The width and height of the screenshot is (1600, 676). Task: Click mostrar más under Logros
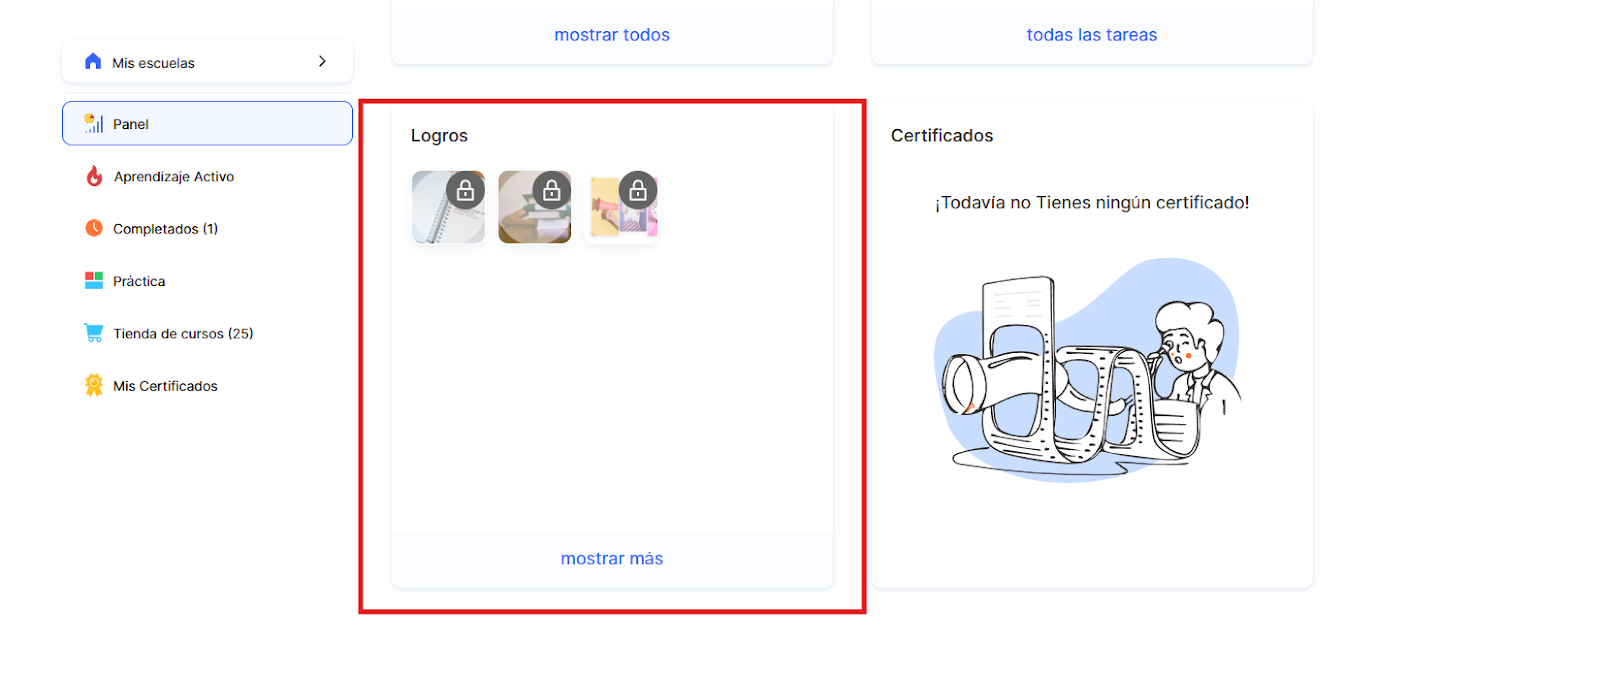(x=612, y=559)
